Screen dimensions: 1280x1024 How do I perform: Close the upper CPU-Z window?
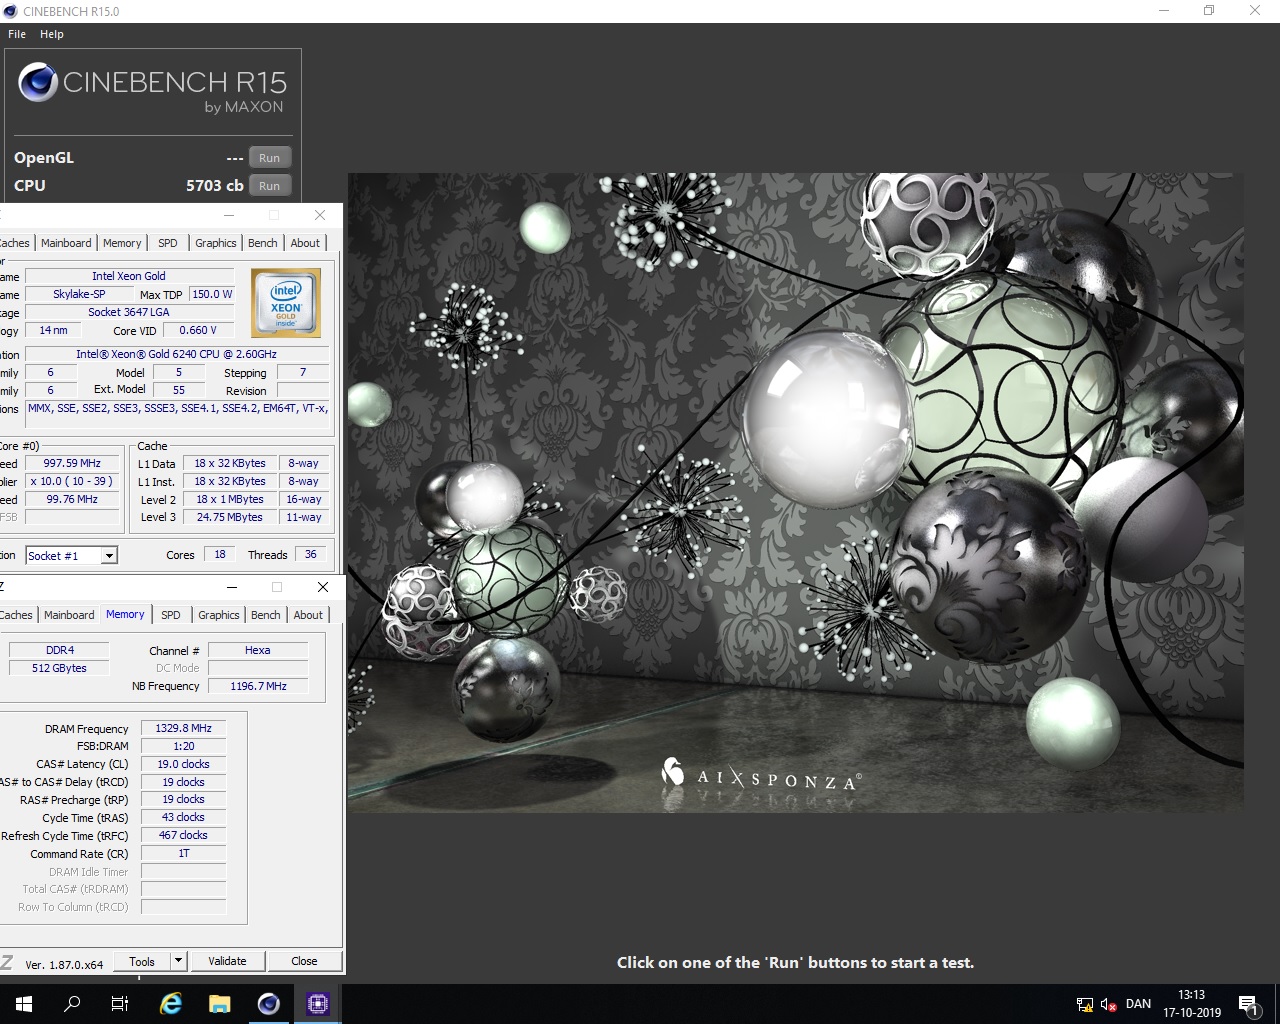[320, 215]
